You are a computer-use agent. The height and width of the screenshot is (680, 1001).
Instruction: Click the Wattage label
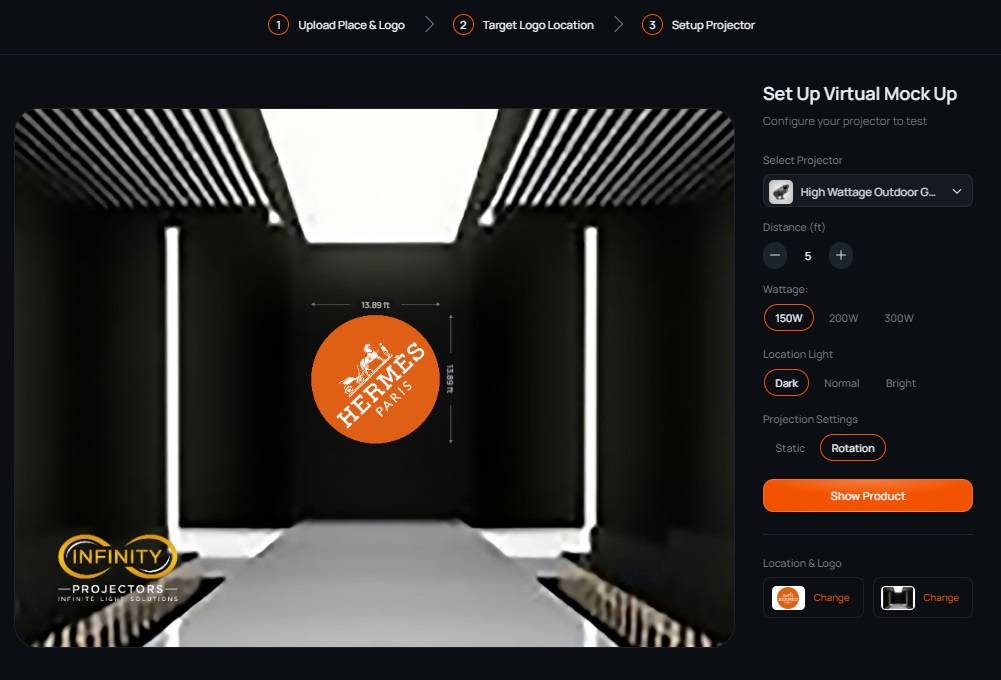tap(785, 289)
